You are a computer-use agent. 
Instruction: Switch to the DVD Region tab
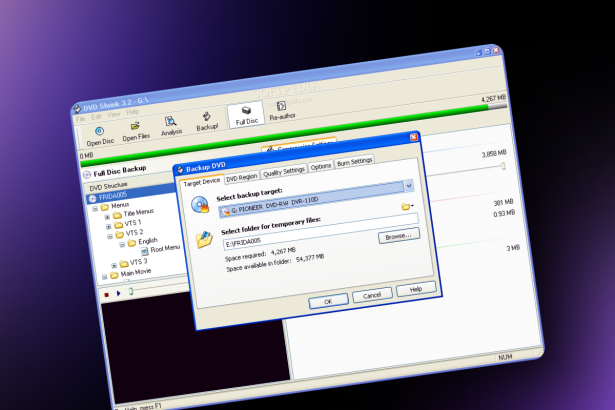point(241,177)
